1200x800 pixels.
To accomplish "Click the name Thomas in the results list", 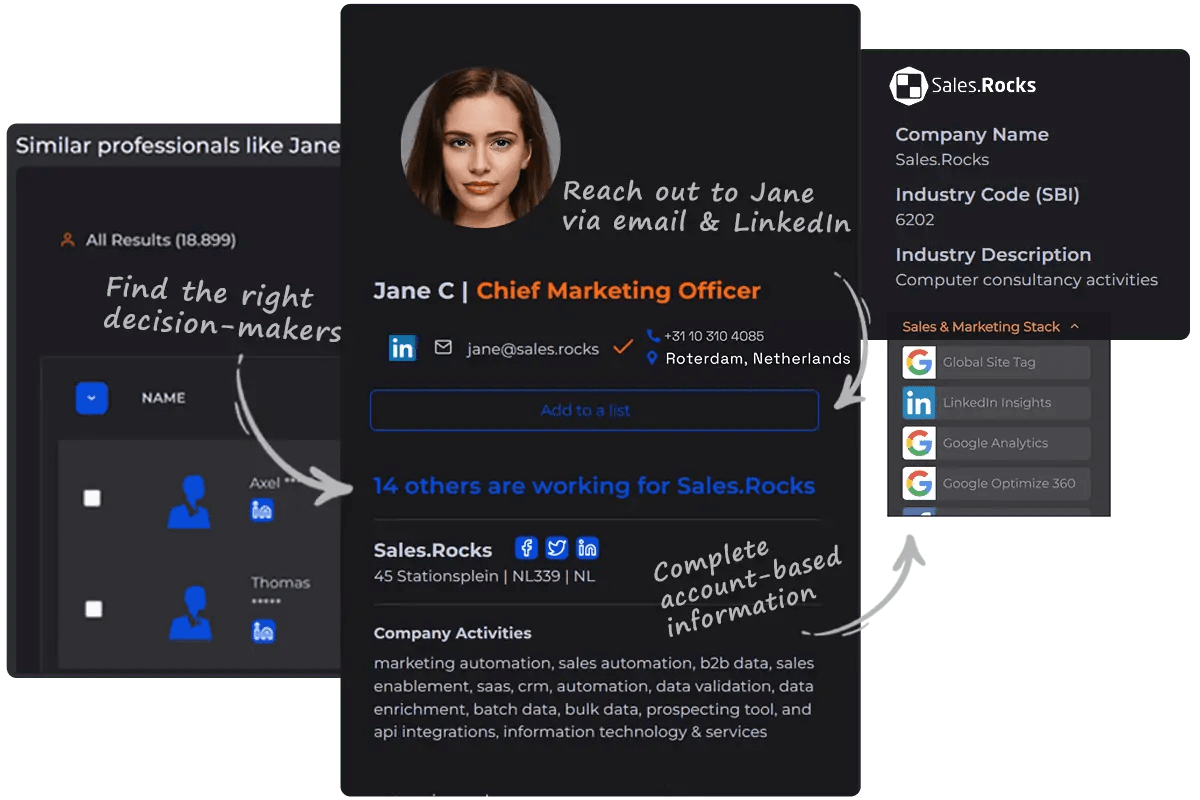I will point(280,582).
